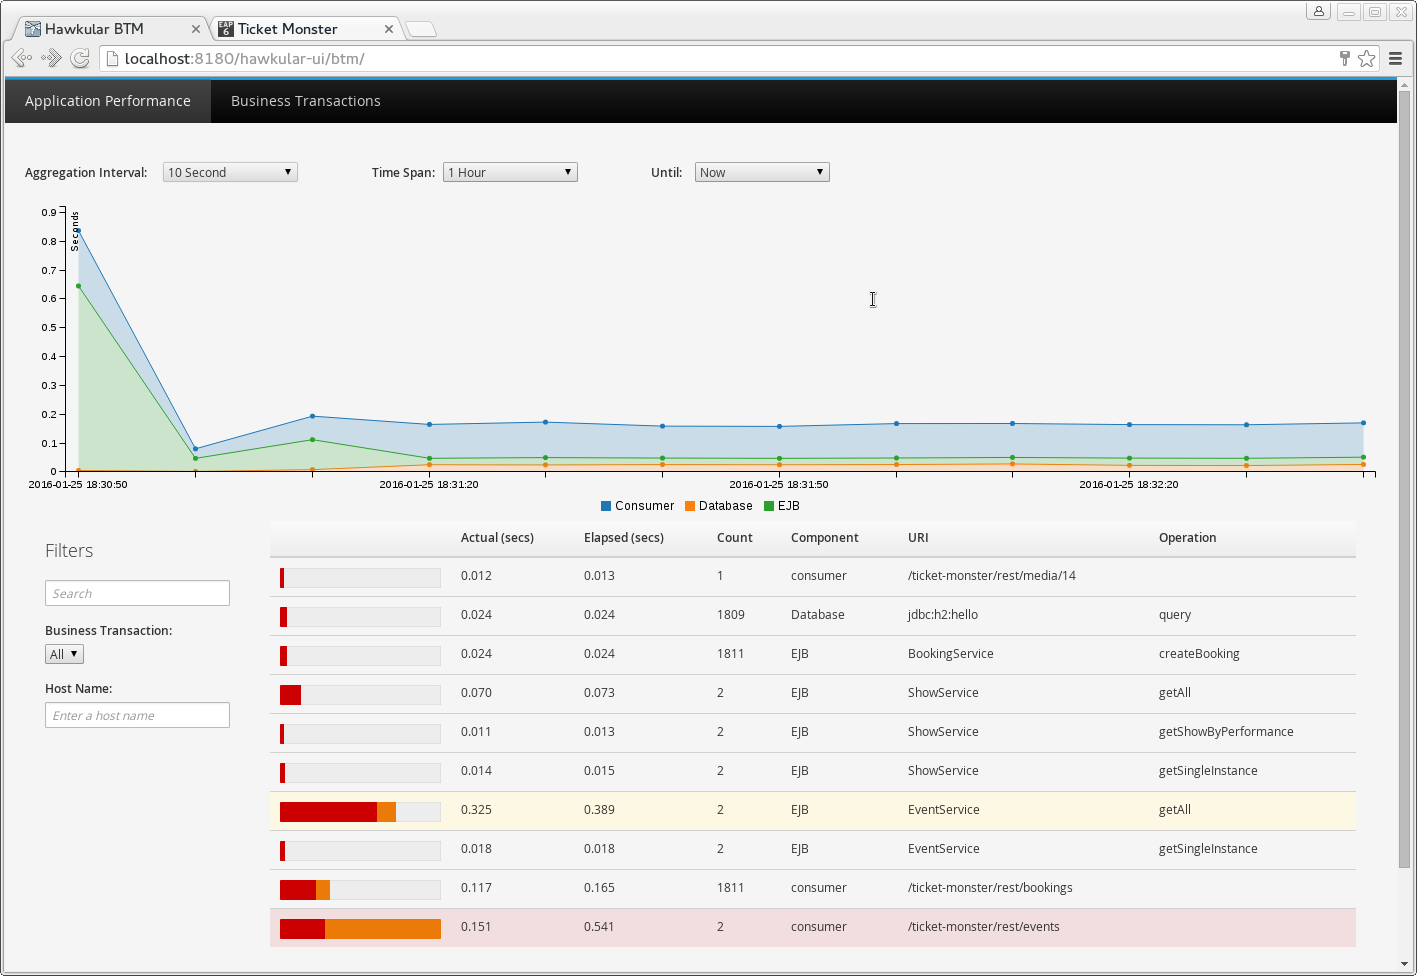Click the createBooking operation cell
Viewport: 1417px width, 976px height.
pyautogui.click(x=1199, y=654)
